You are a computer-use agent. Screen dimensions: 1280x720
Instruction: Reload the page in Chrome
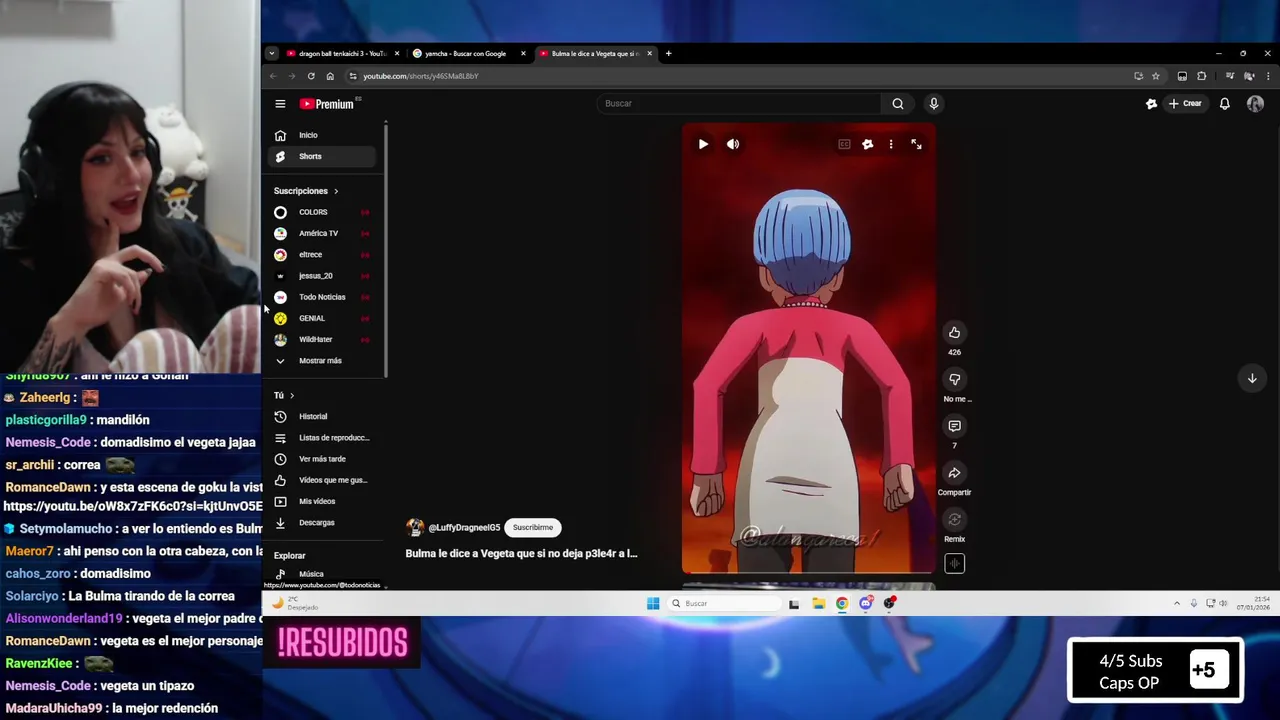(311, 76)
